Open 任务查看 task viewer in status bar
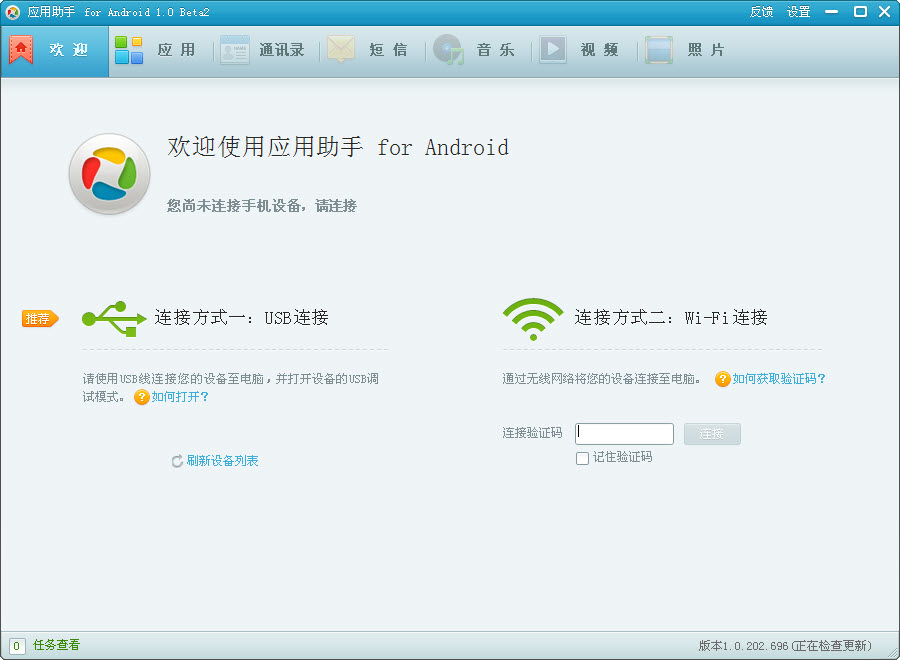This screenshot has height=660, width=900. click(56, 646)
